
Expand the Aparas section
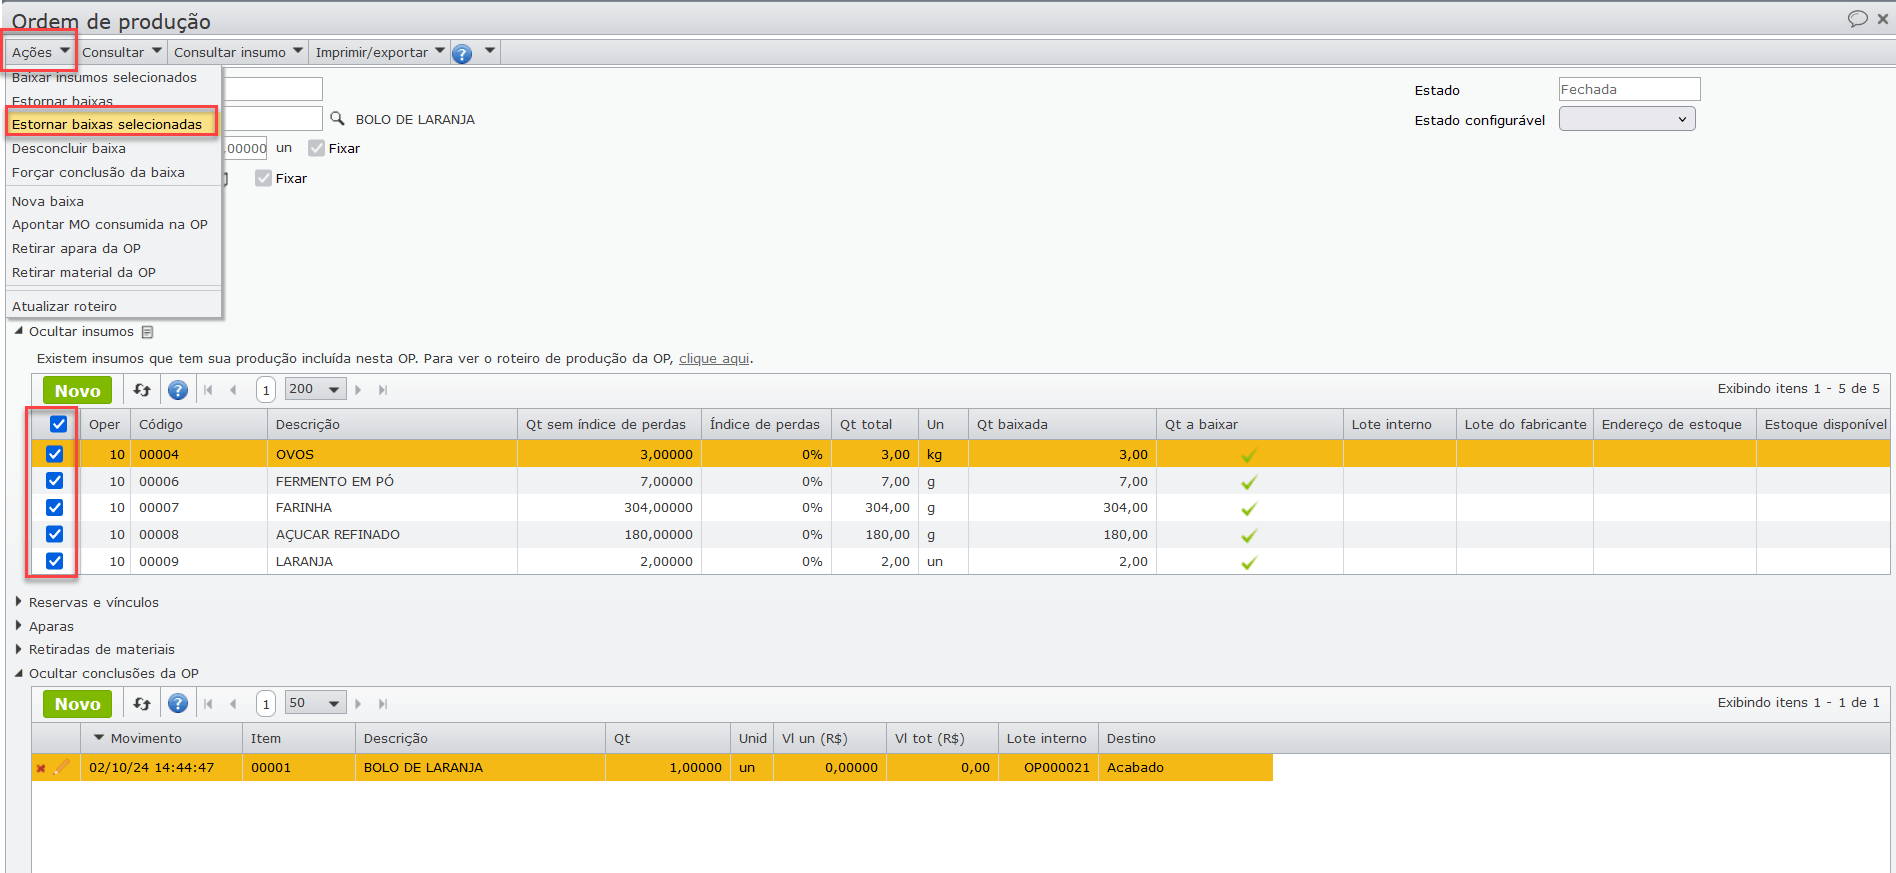click(19, 626)
